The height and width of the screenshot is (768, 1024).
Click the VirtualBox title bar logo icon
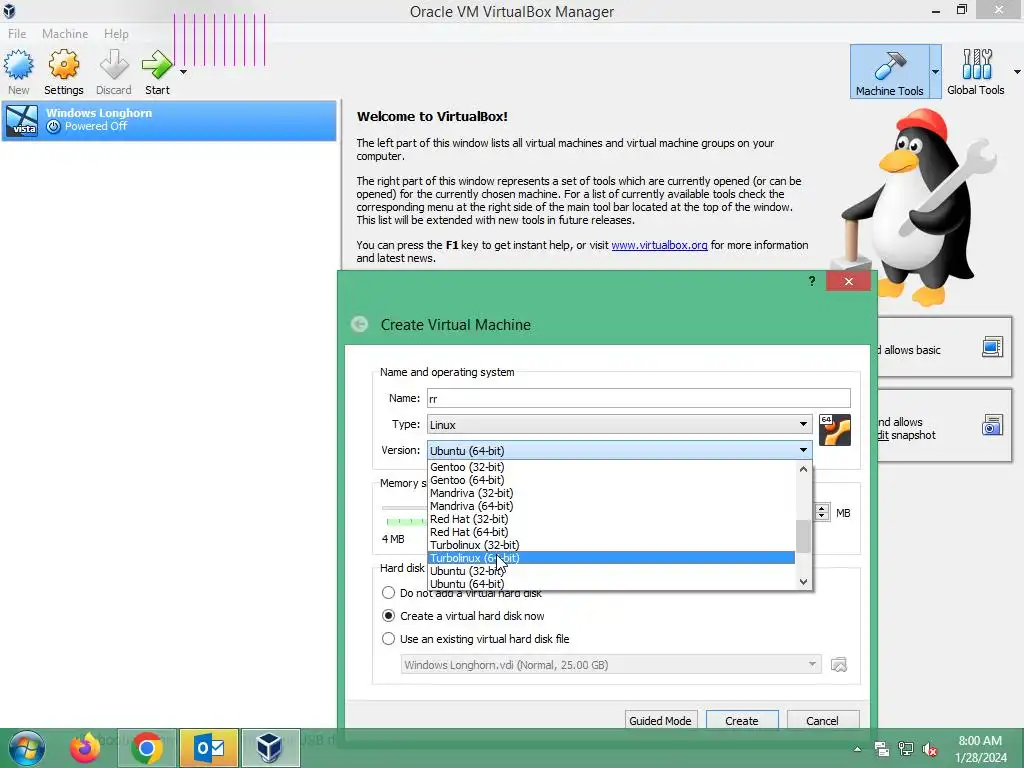[9, 10]
